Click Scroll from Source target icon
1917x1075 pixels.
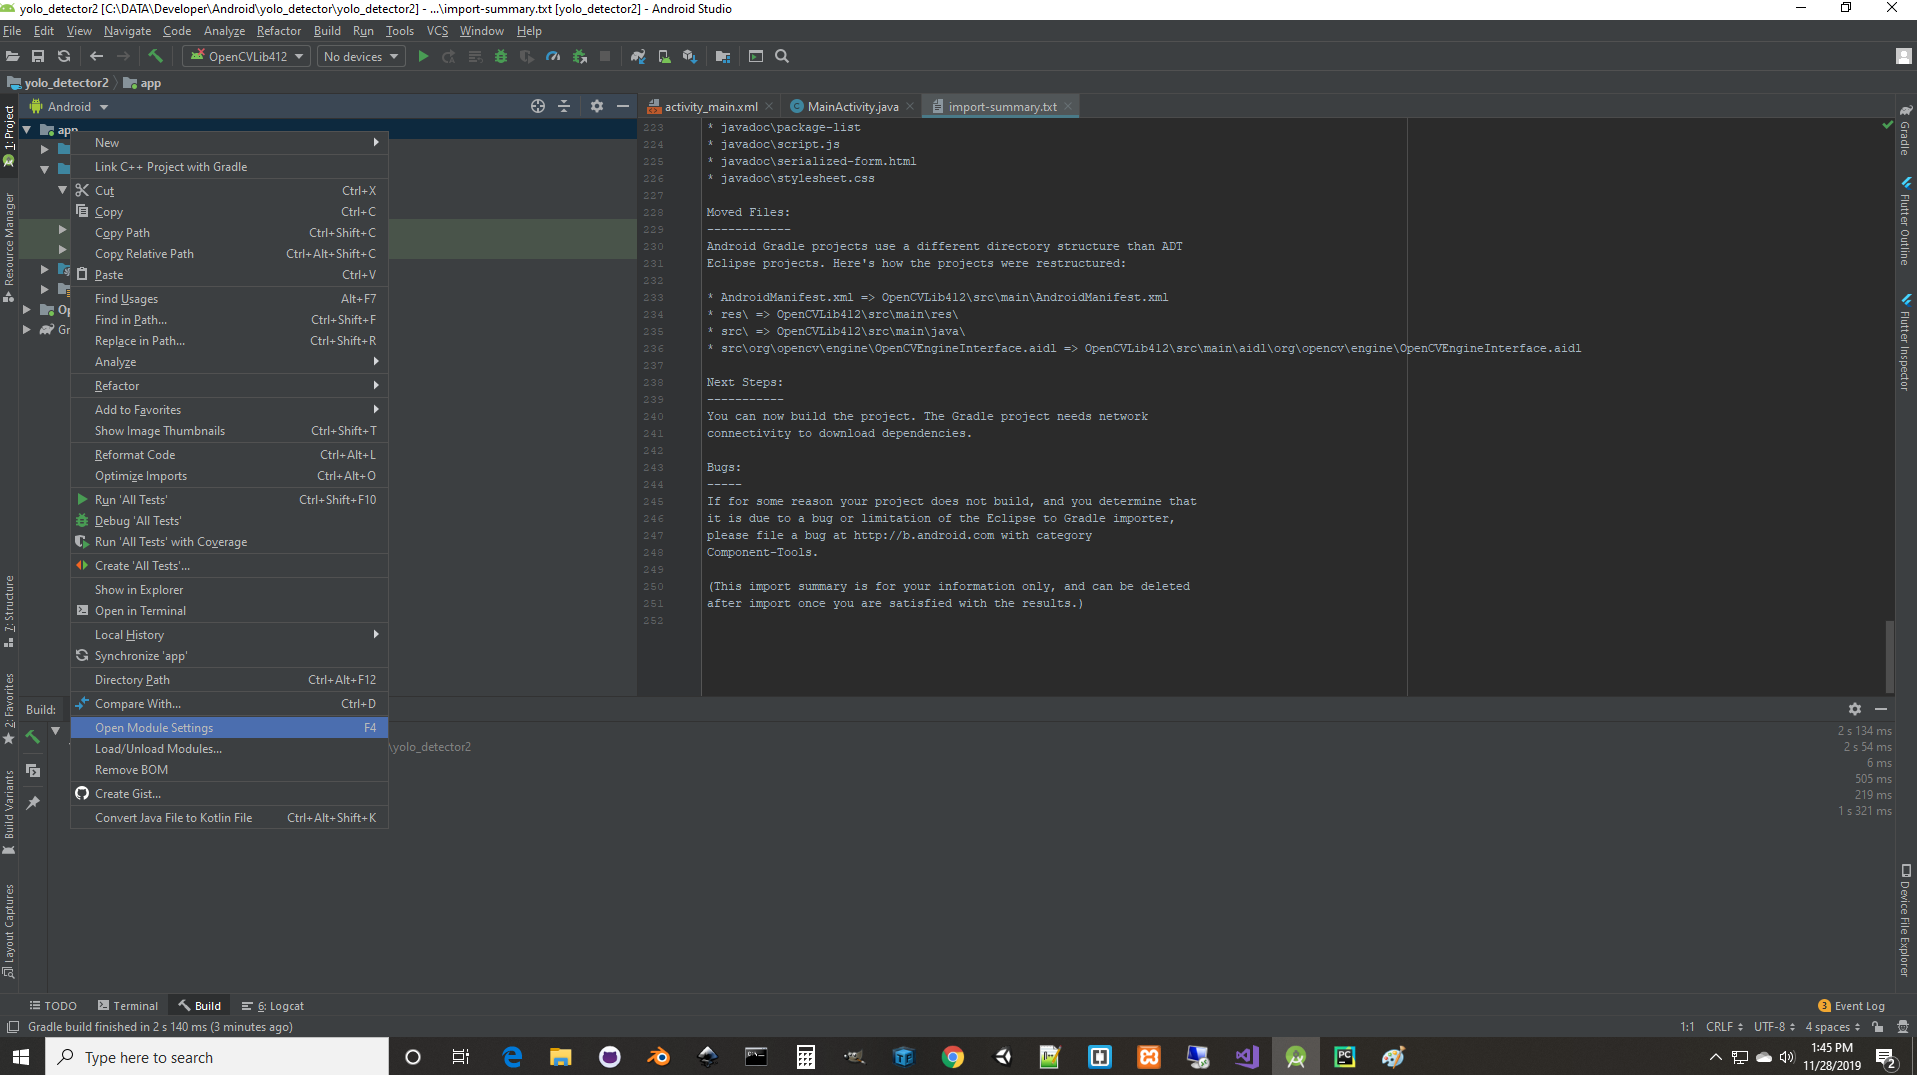[x=538, y=106]
